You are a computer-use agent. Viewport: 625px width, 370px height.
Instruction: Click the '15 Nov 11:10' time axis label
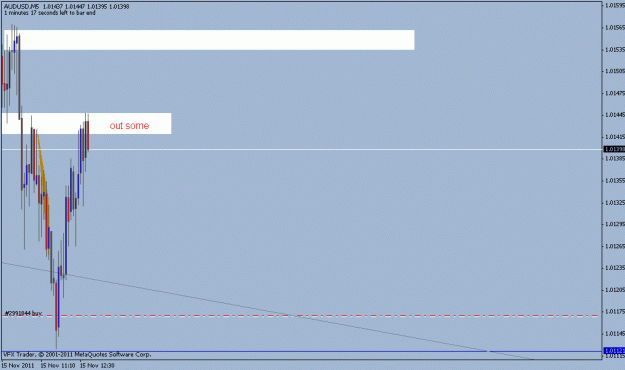(58, 365)
